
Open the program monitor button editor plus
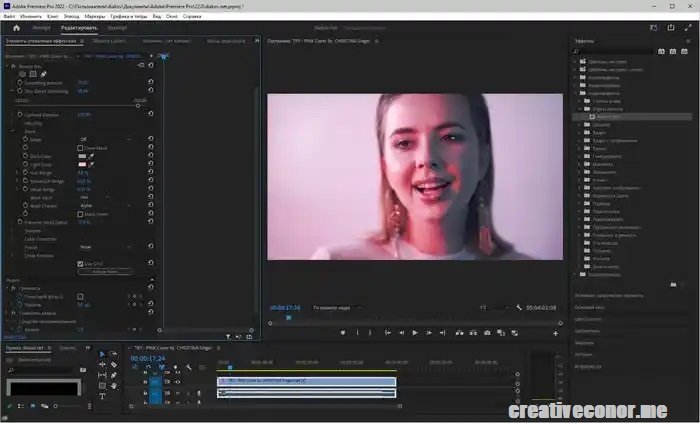pos(555,333)
